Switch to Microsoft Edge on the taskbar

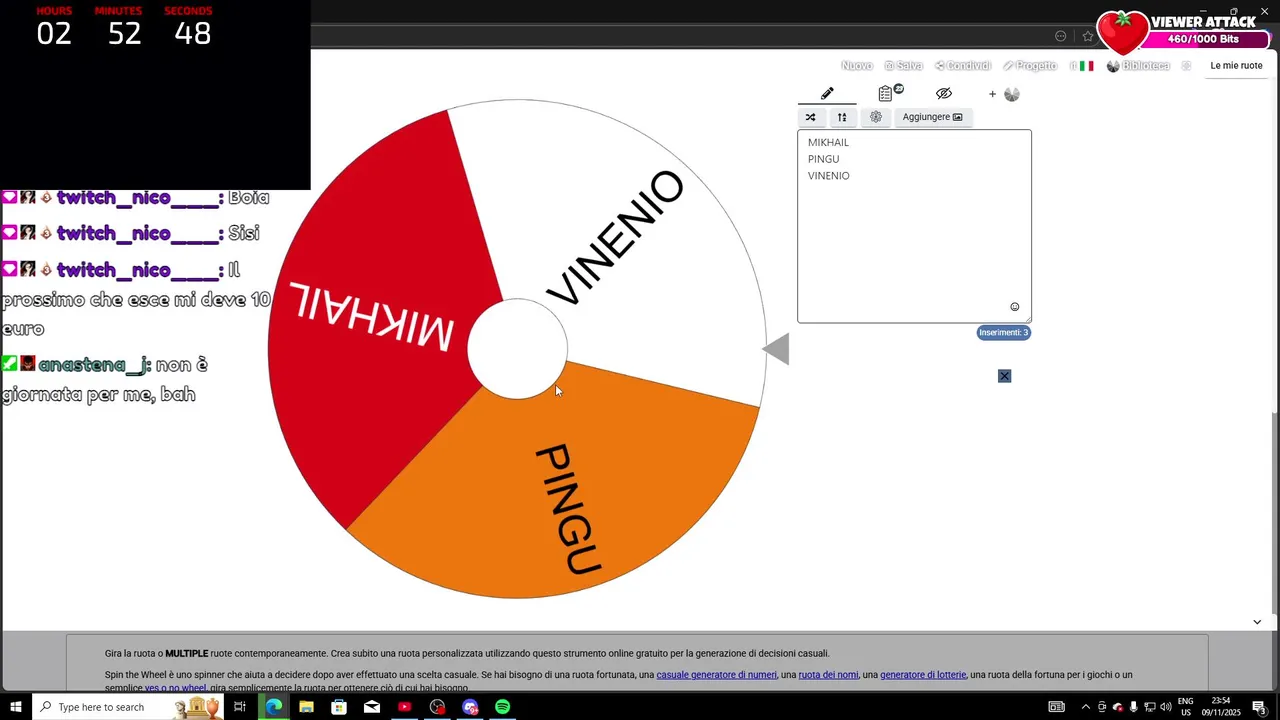click(x=273, y=707)
